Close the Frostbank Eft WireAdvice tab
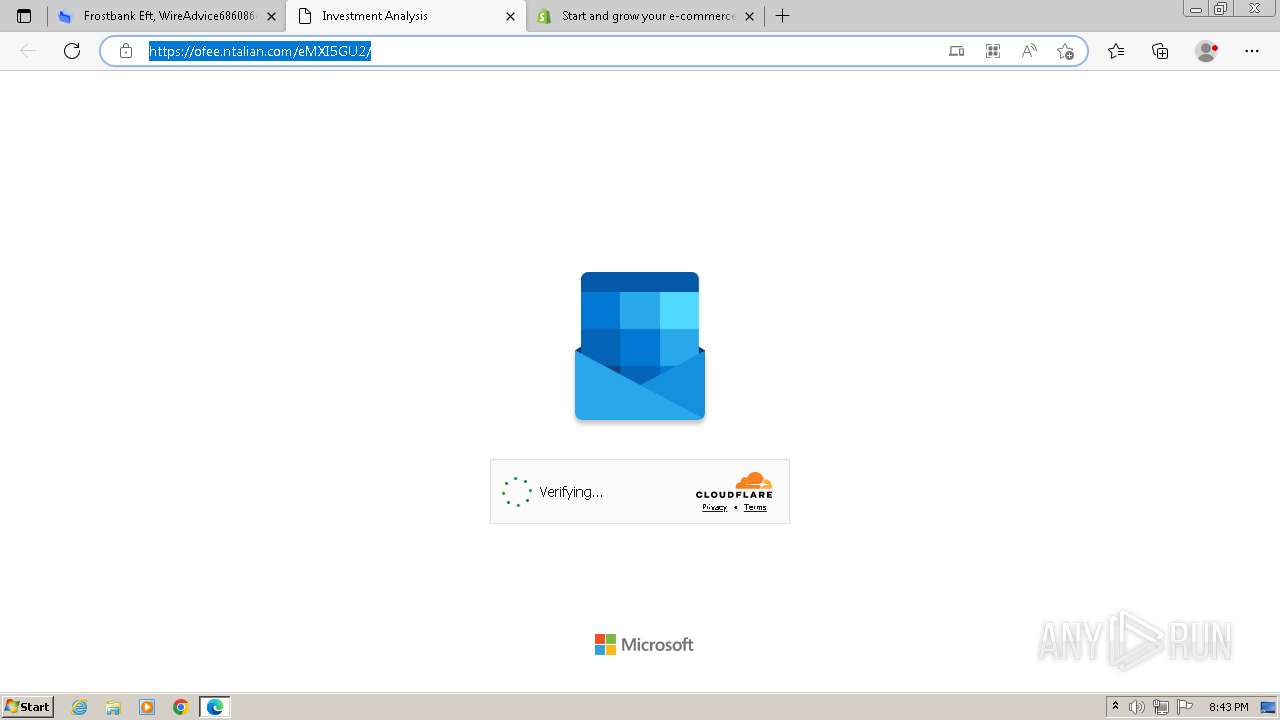 (271, 16)
